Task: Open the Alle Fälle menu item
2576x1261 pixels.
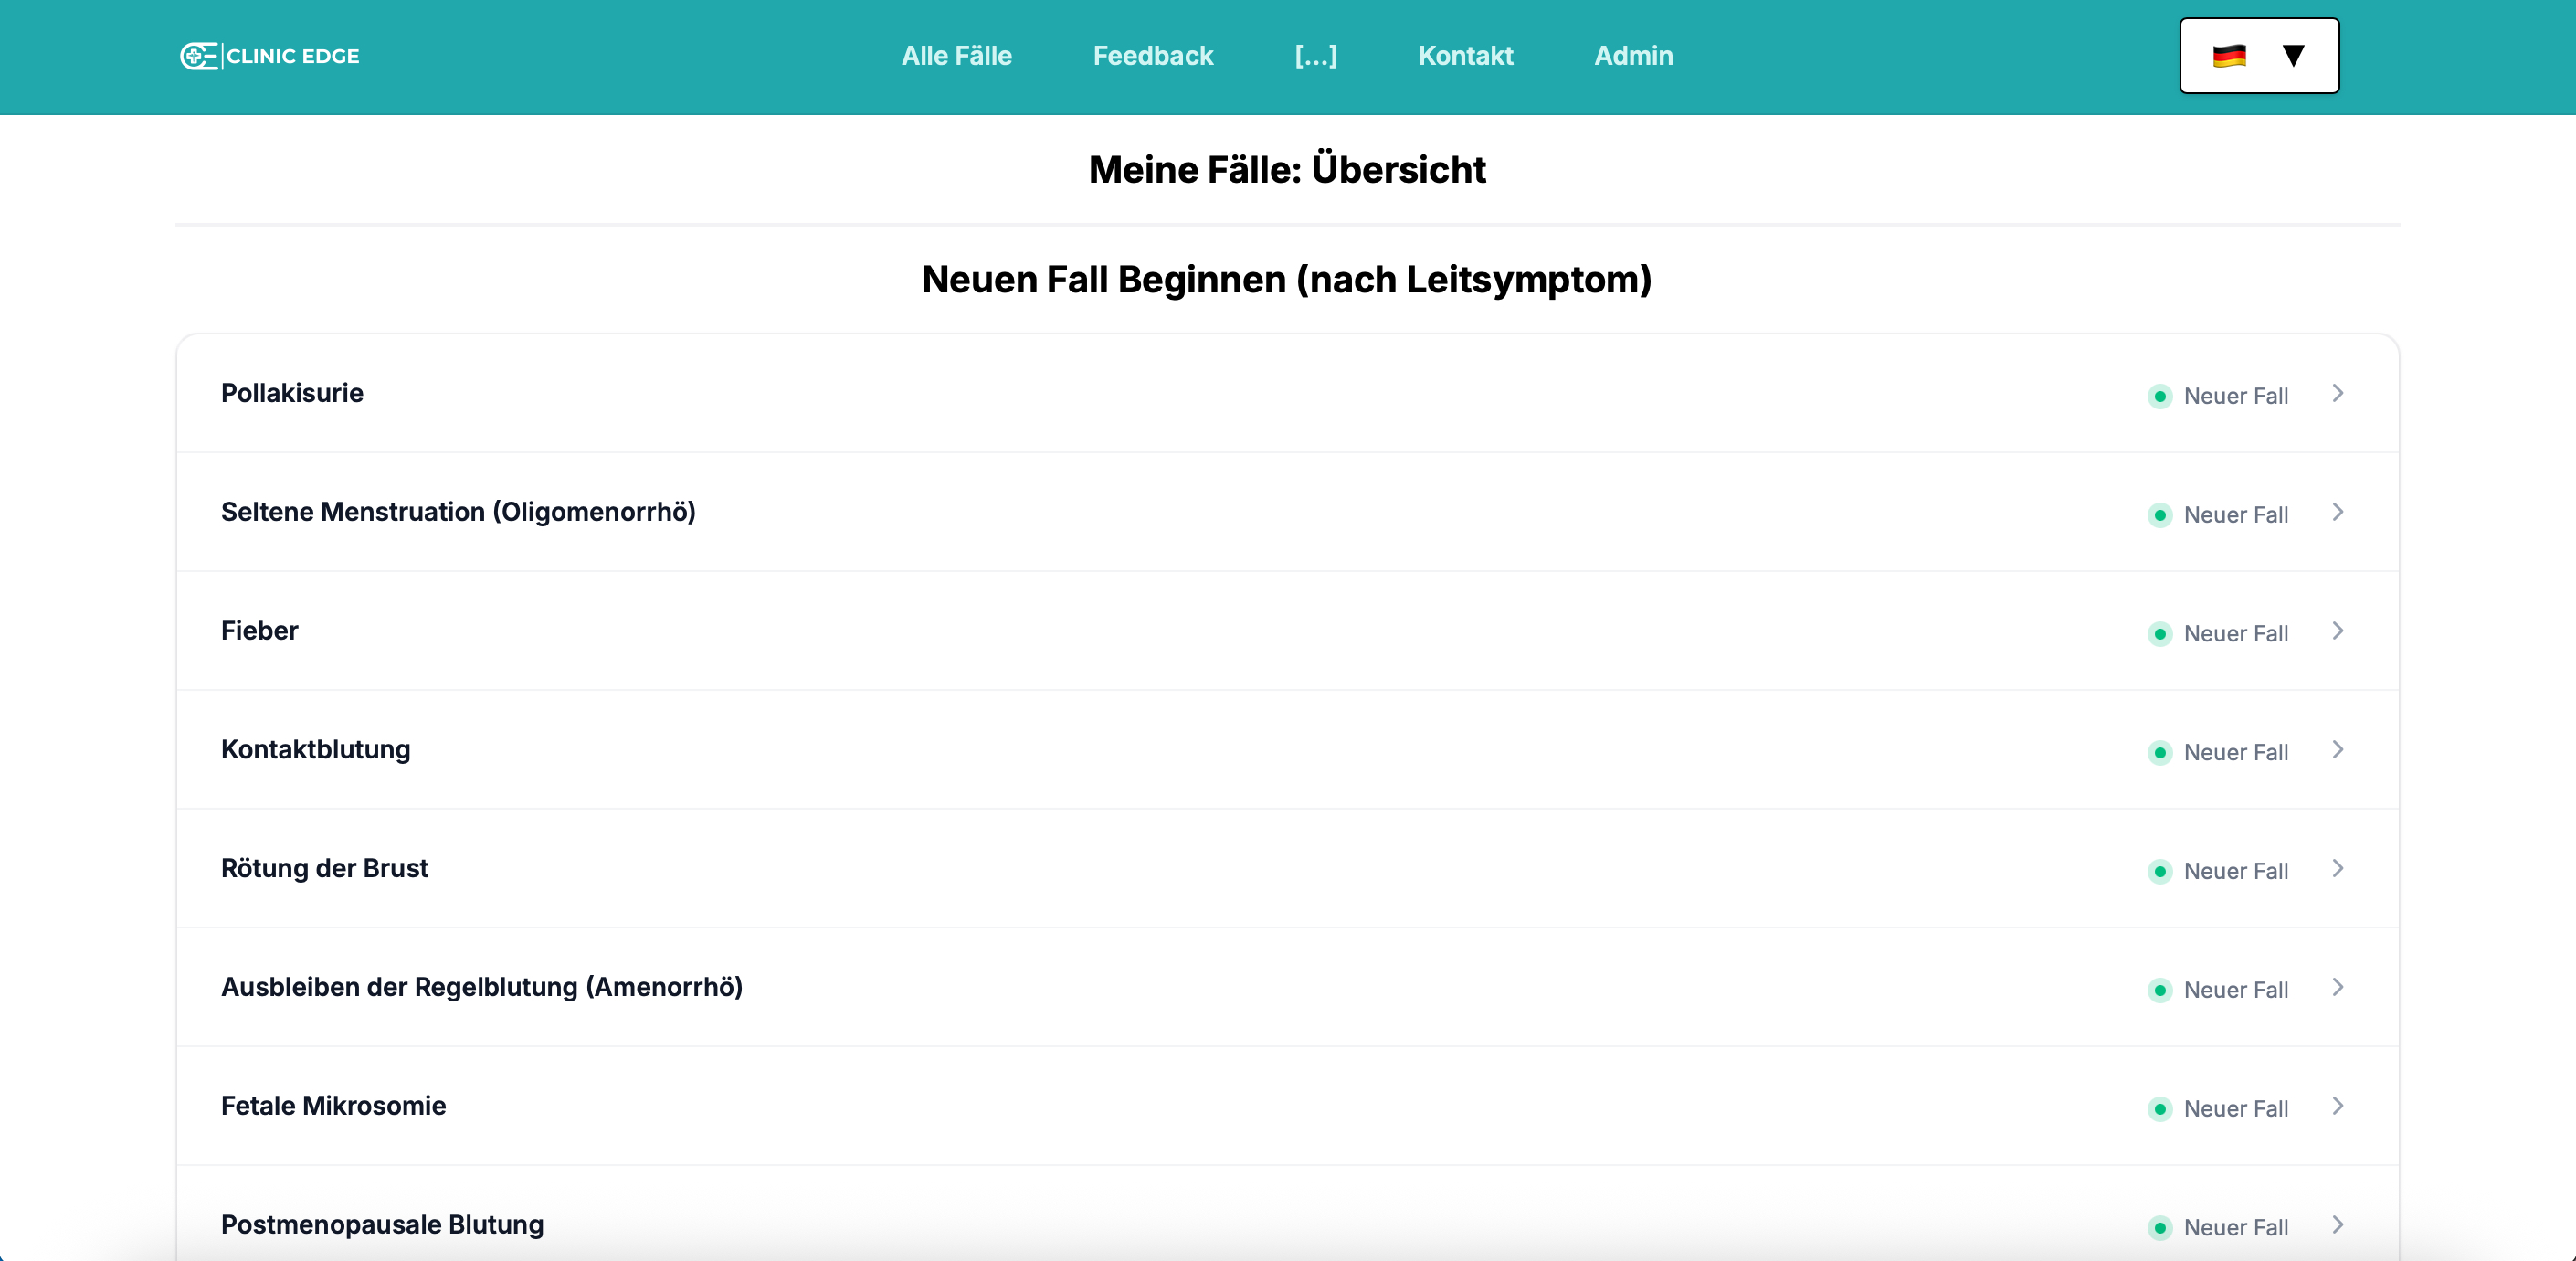Action: (x=956, y=56)
